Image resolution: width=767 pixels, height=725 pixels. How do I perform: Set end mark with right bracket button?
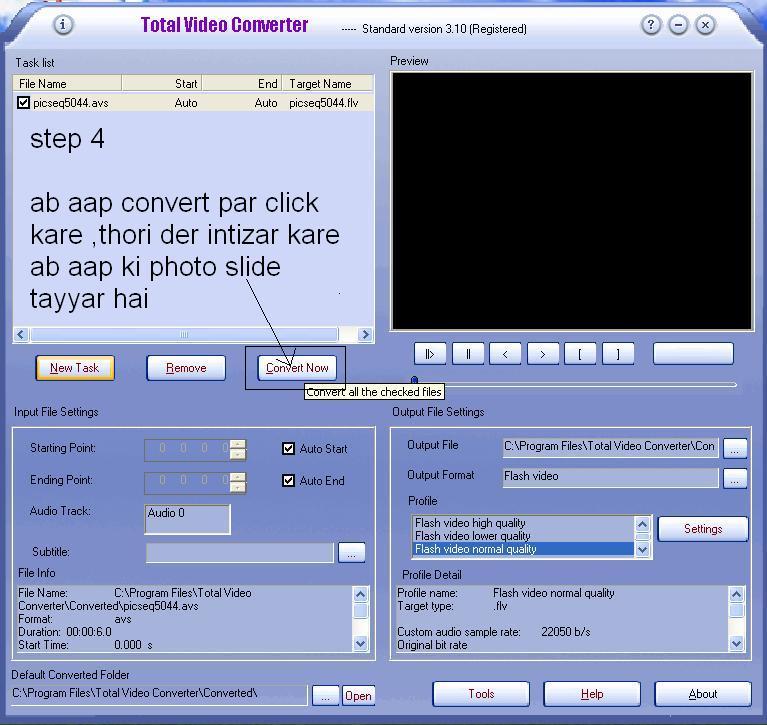(618, 354)
